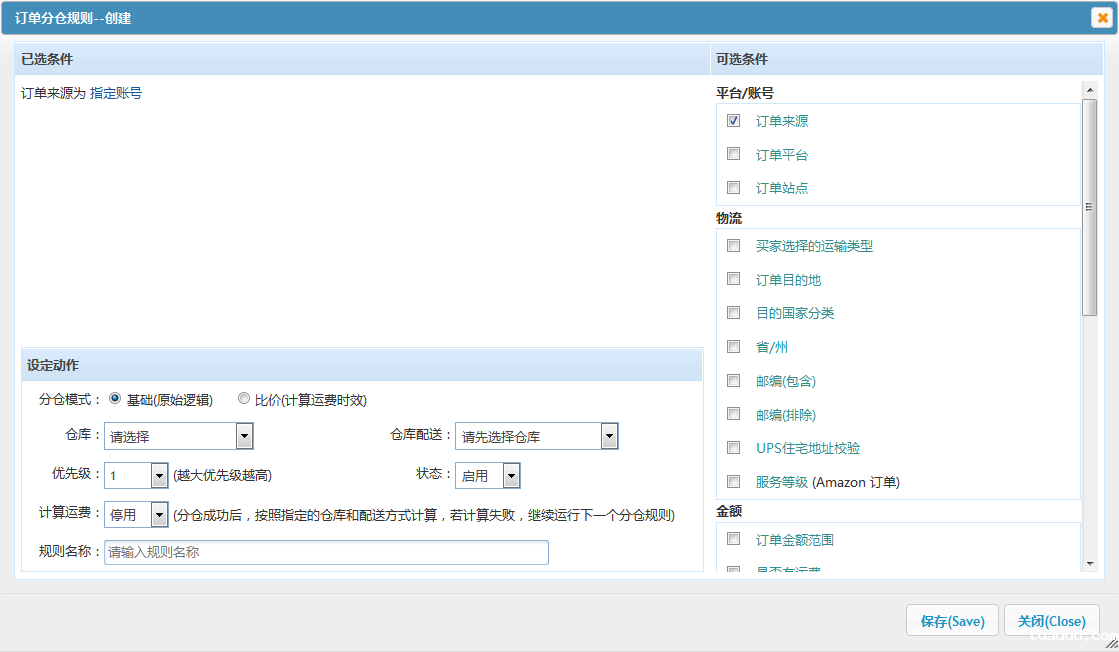1119x652 pixels.
Task: Click the 规则名称 input field
Action: coord(325,552)
